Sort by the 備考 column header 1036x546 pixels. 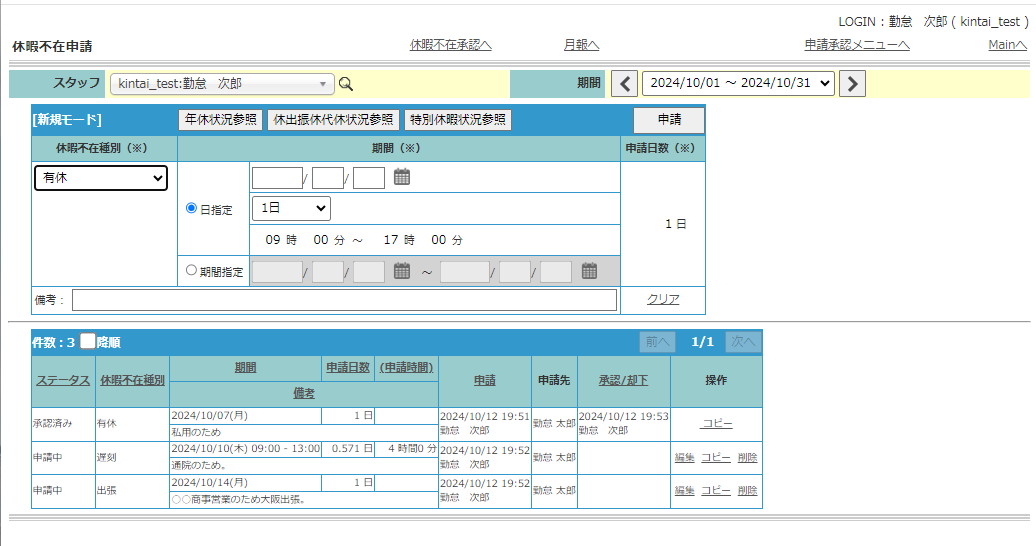pos(304,393)
